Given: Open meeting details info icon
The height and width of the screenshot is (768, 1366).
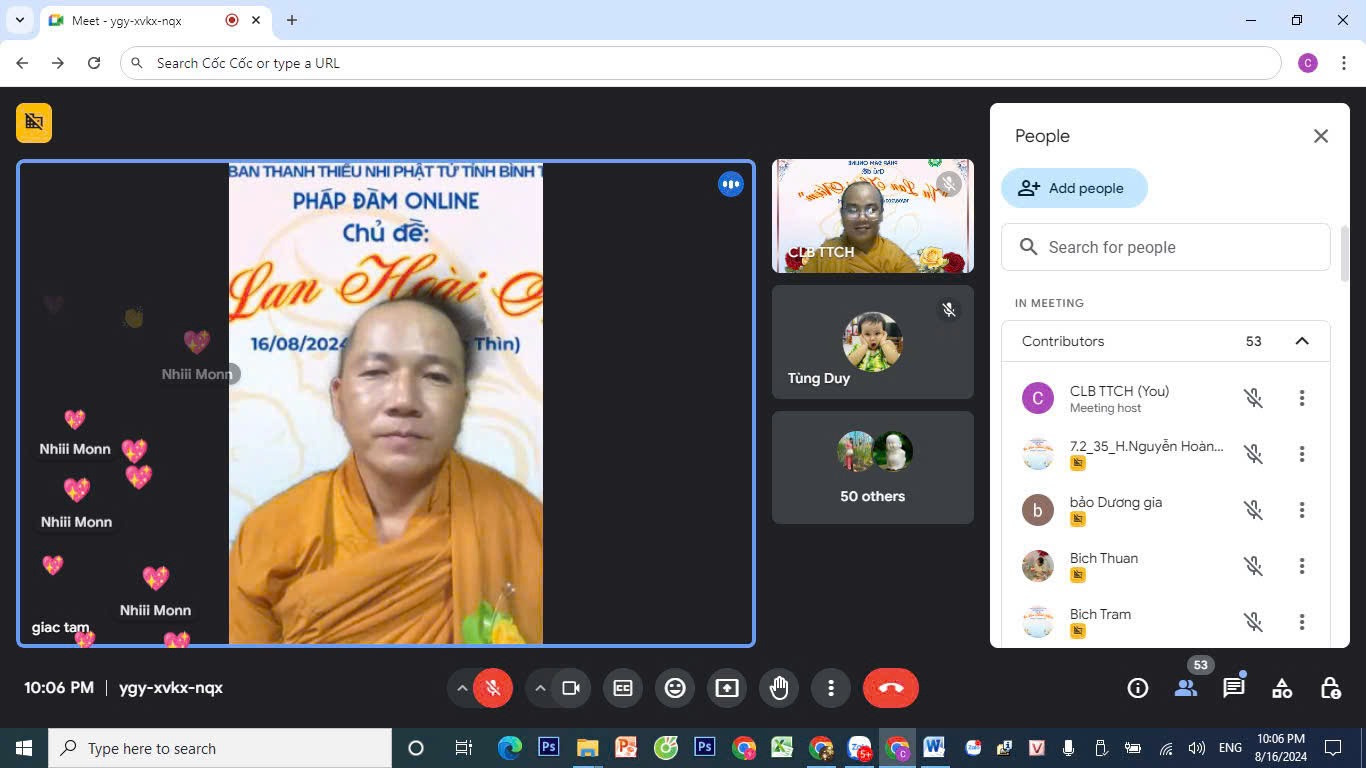Looking at the screenshot, I should click(1137, 688).
